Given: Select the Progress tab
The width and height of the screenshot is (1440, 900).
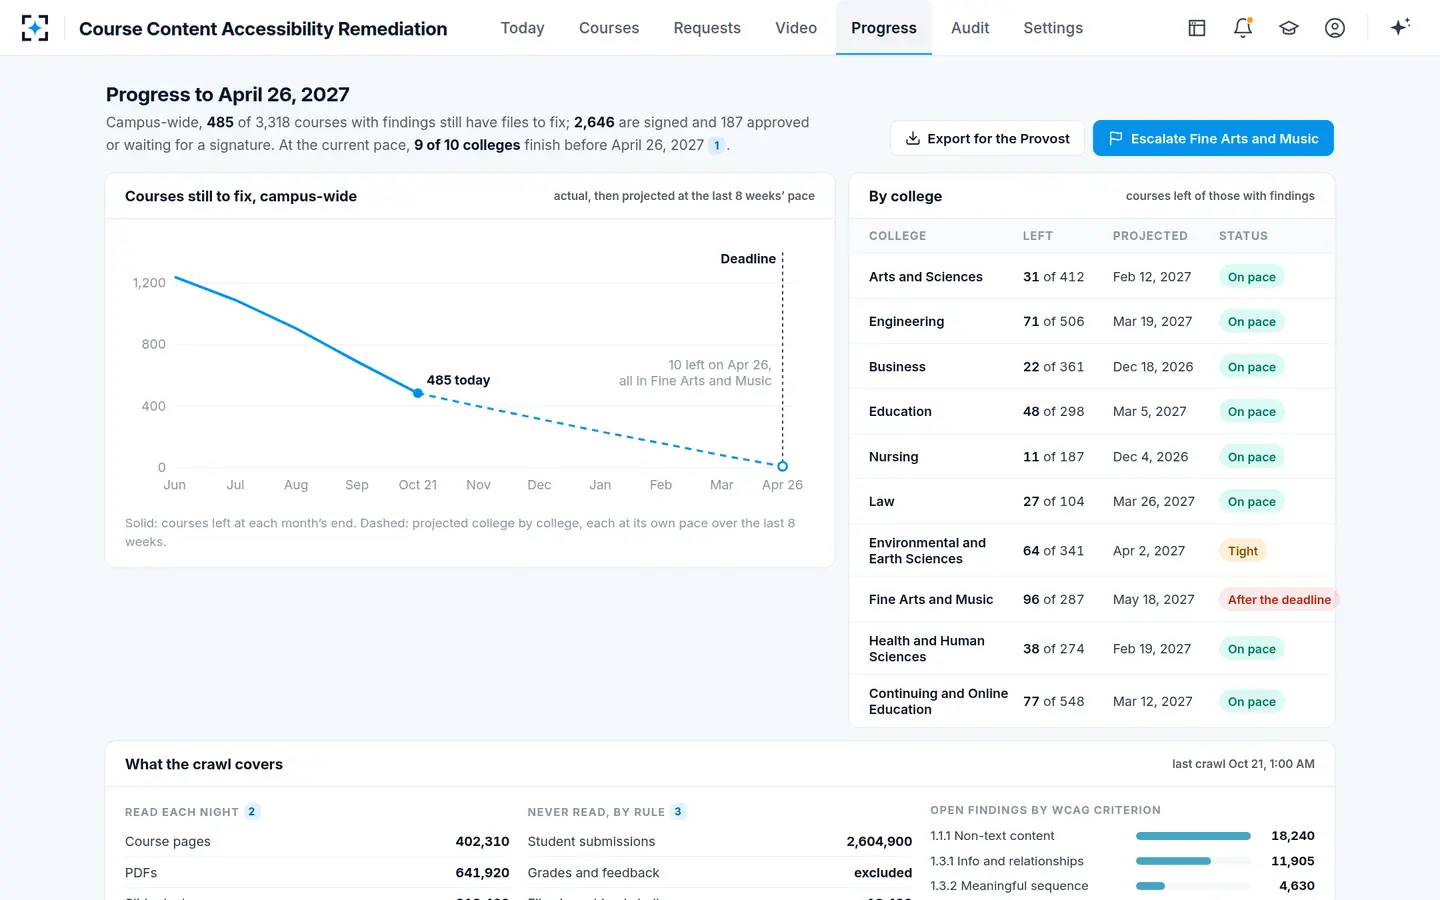Looking at the screenshot, I should [884, 28].
